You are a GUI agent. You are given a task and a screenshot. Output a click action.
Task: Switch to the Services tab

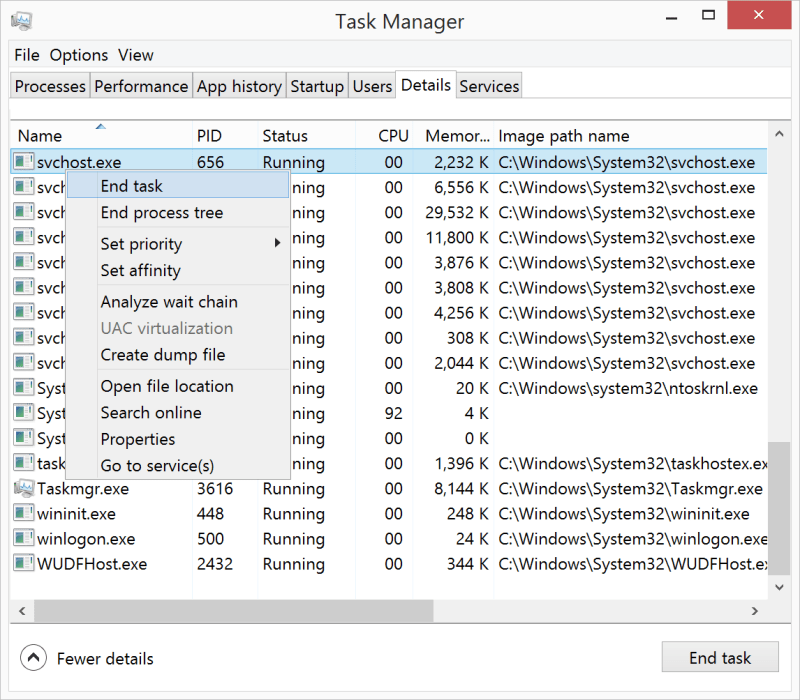[489, 86]
